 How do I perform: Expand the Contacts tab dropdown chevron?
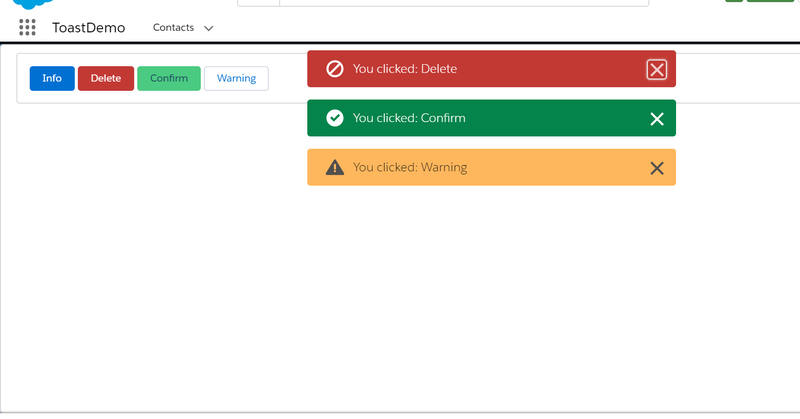click(209, 28)
